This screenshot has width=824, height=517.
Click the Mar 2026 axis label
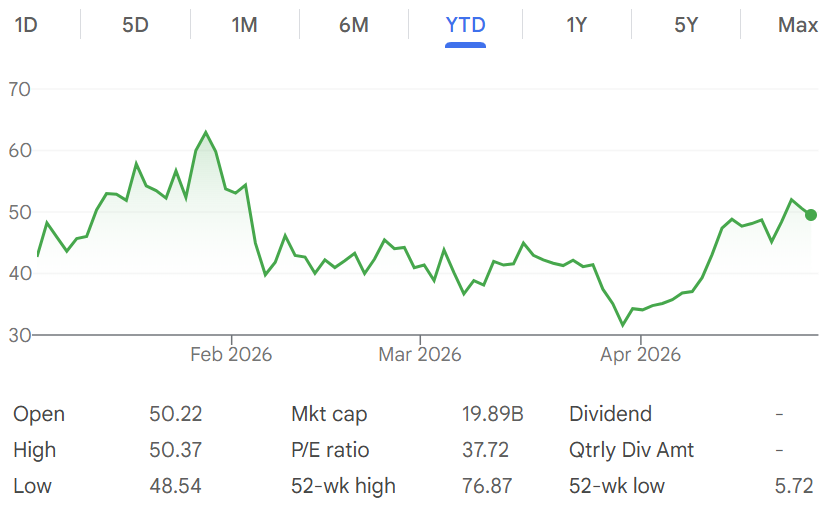[420, 355]
